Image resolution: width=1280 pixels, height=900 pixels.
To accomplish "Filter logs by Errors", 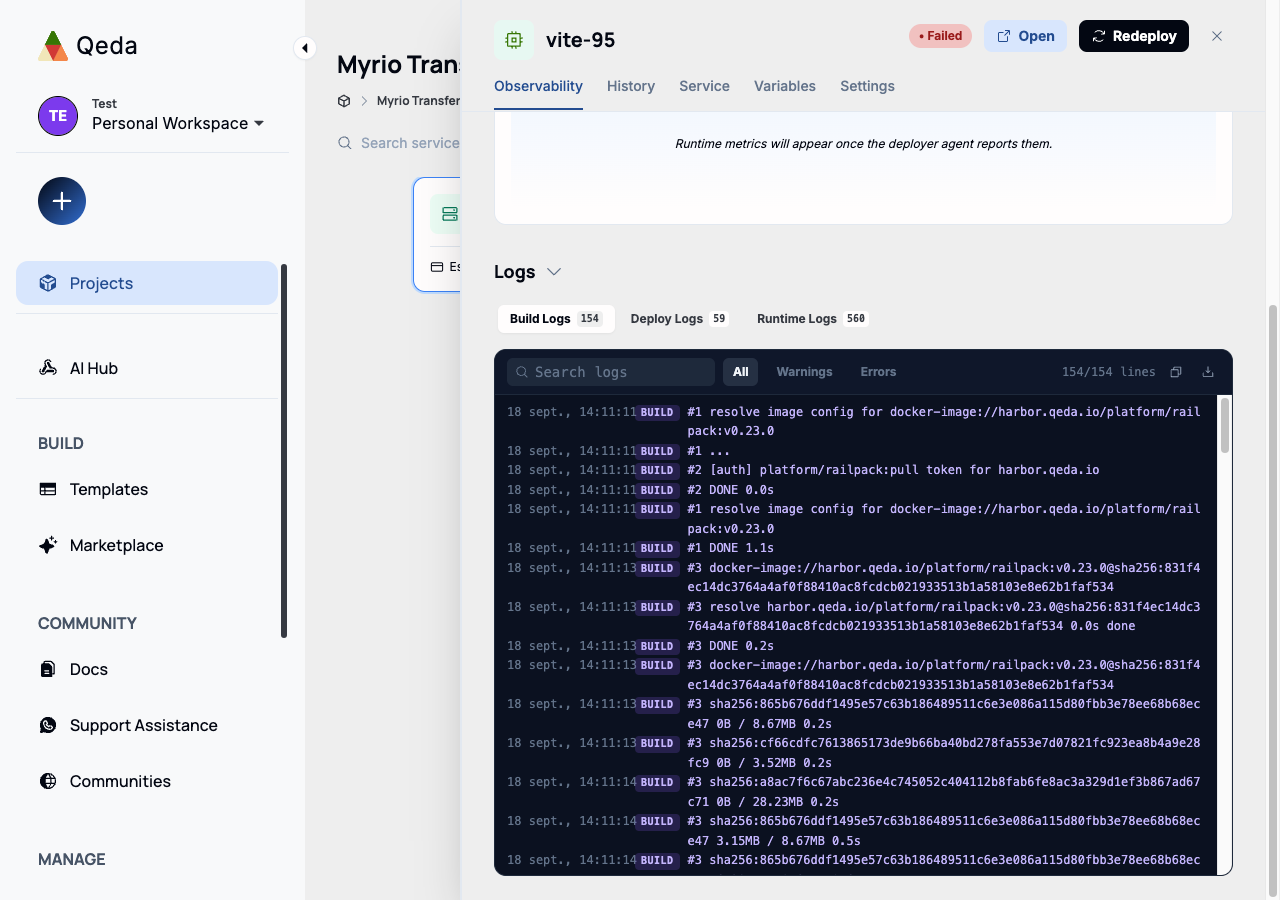I will click(878, 372).
